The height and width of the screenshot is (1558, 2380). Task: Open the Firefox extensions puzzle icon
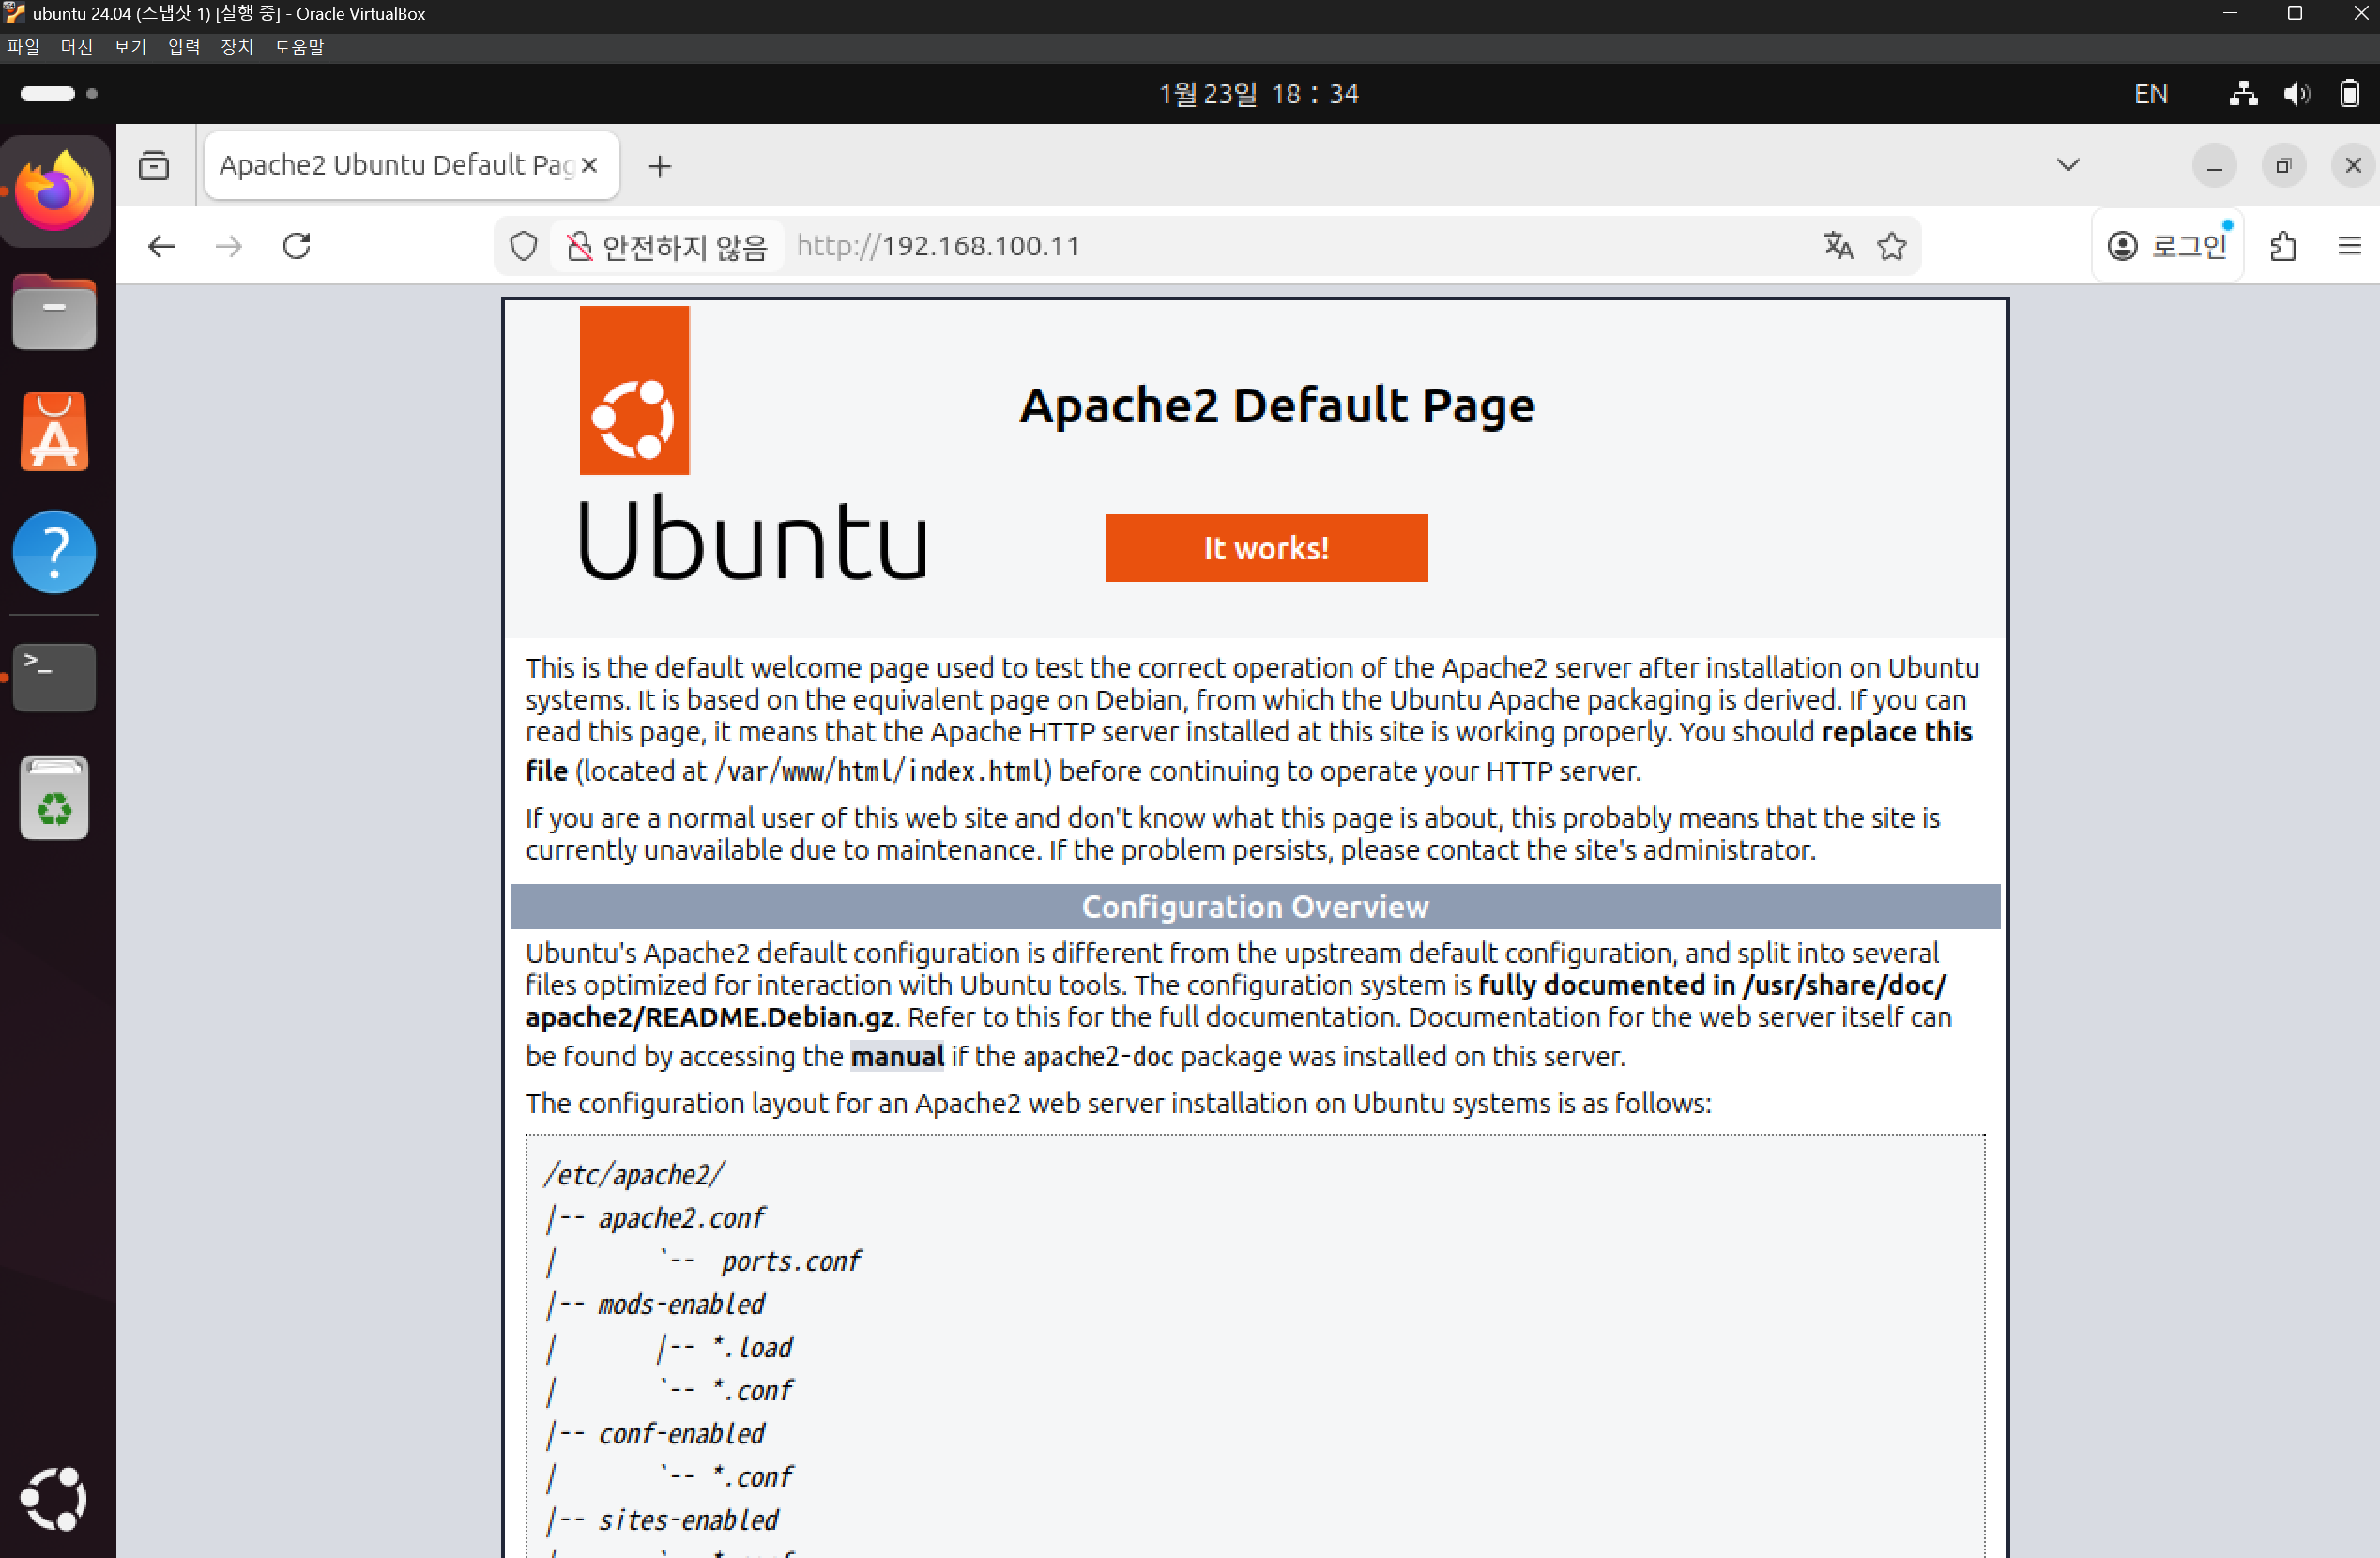tap(2283, 246)
